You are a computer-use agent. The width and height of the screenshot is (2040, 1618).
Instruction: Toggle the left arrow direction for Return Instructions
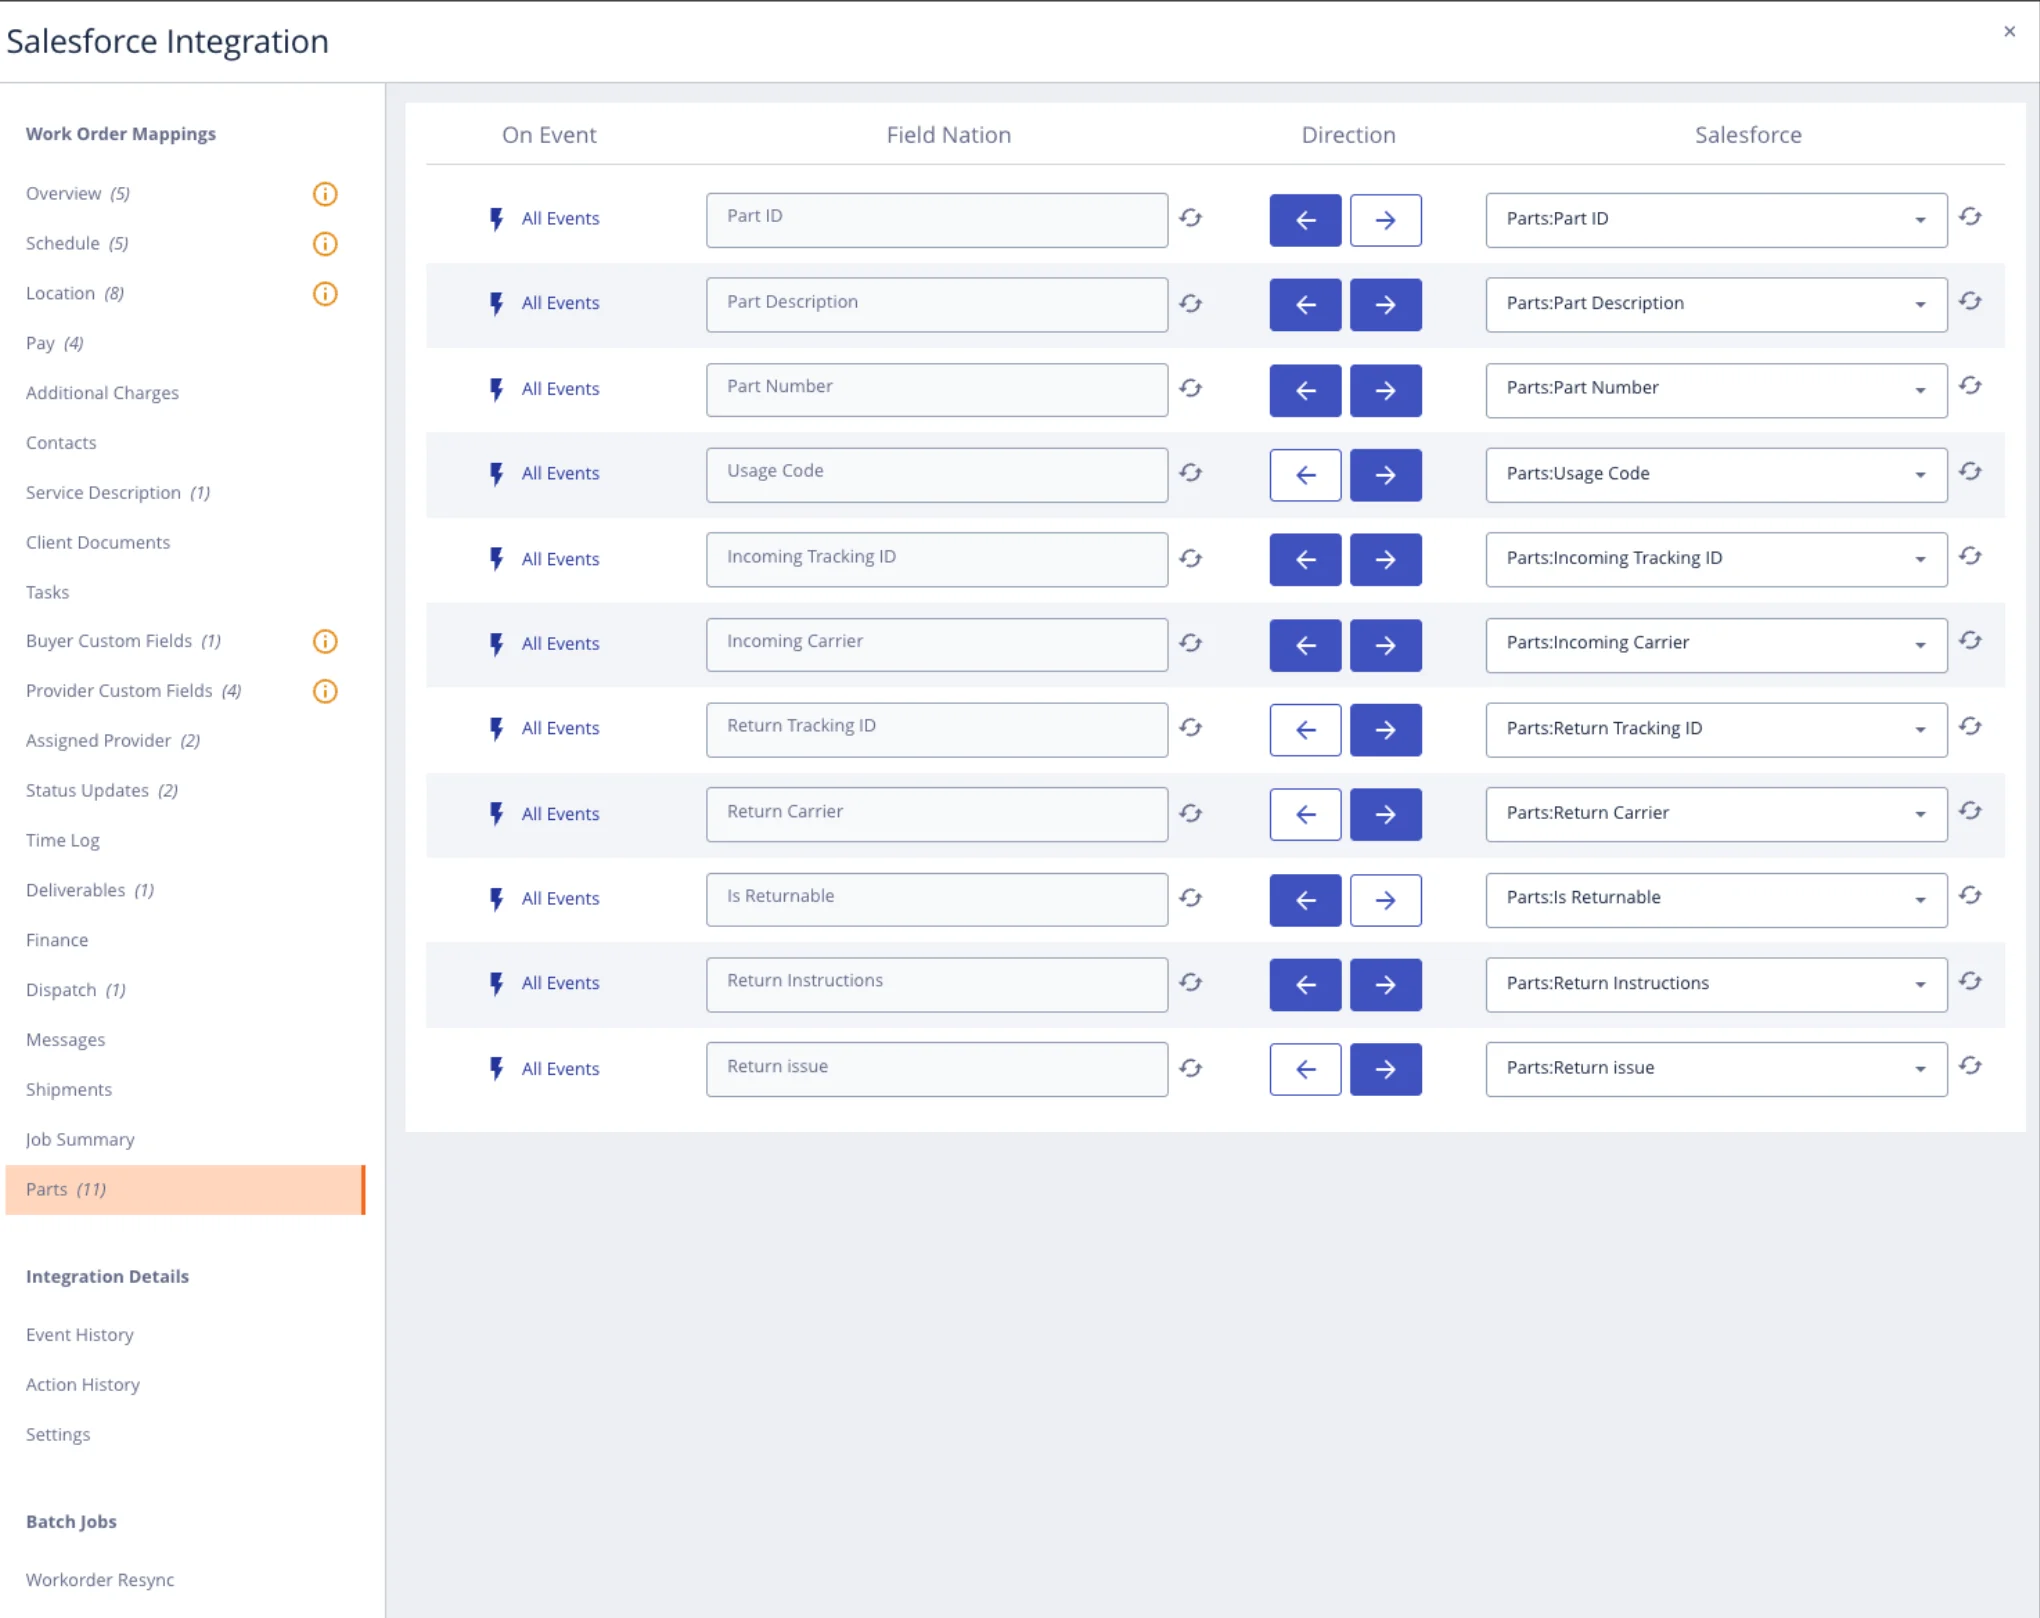[1305, 984]
